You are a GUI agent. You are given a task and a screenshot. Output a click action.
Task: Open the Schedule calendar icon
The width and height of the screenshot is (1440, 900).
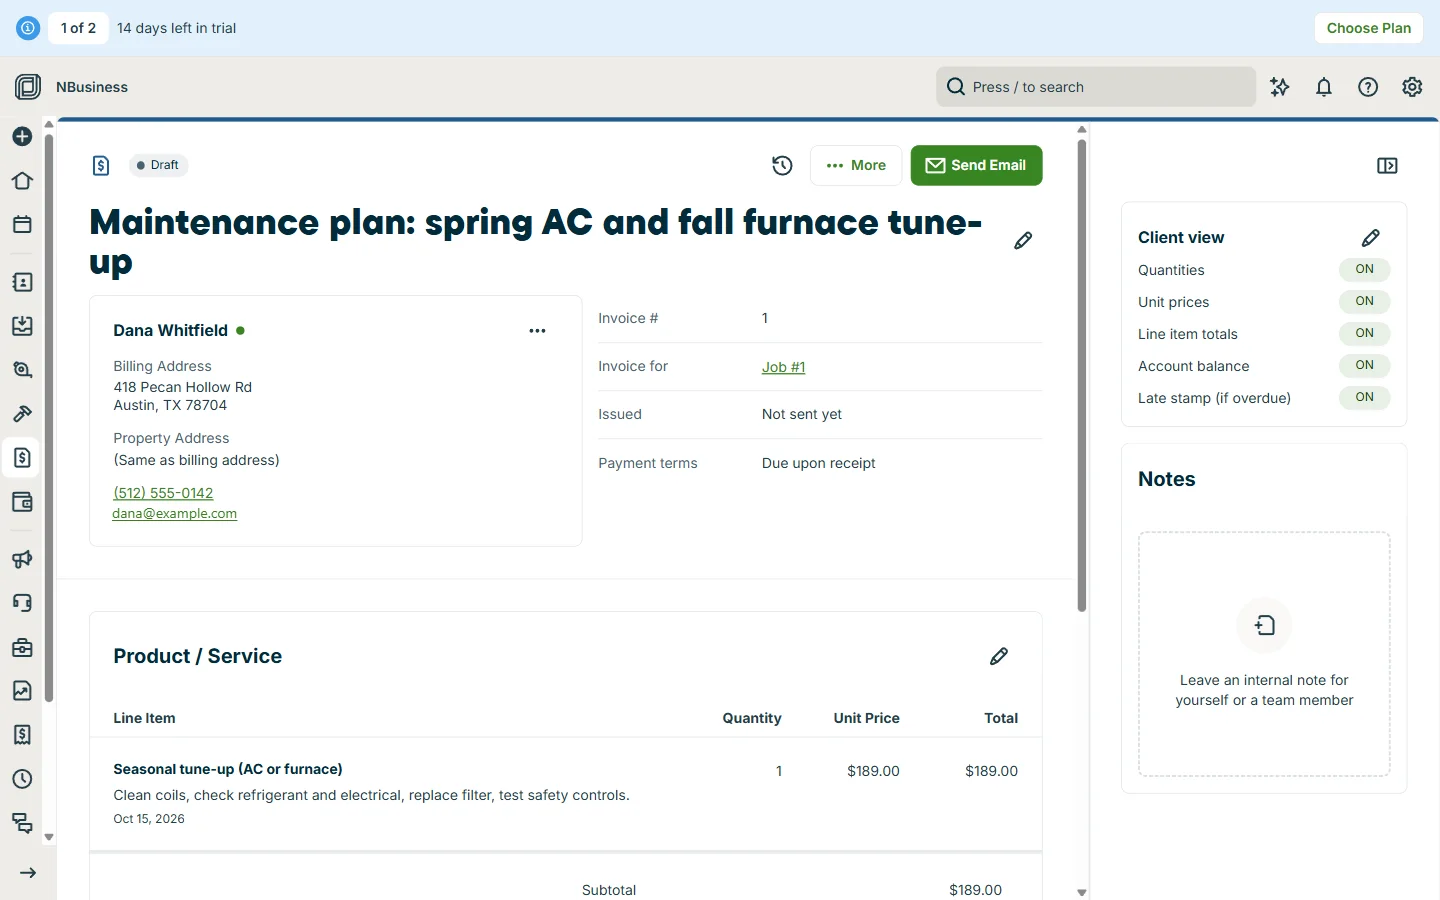22,225
